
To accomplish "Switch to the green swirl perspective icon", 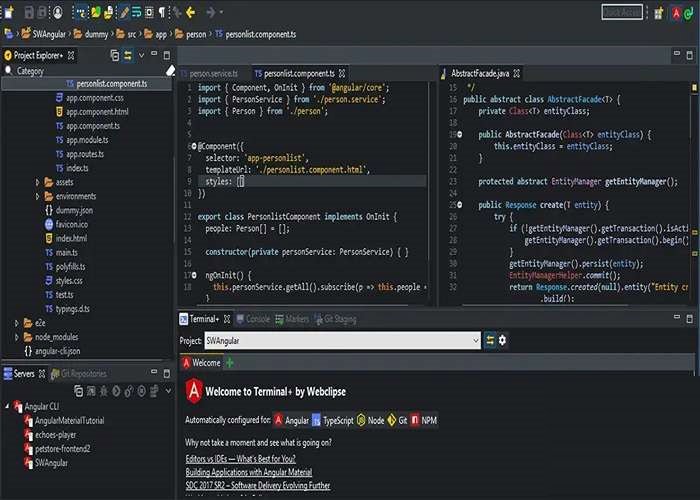I will [x=688, y=13].
